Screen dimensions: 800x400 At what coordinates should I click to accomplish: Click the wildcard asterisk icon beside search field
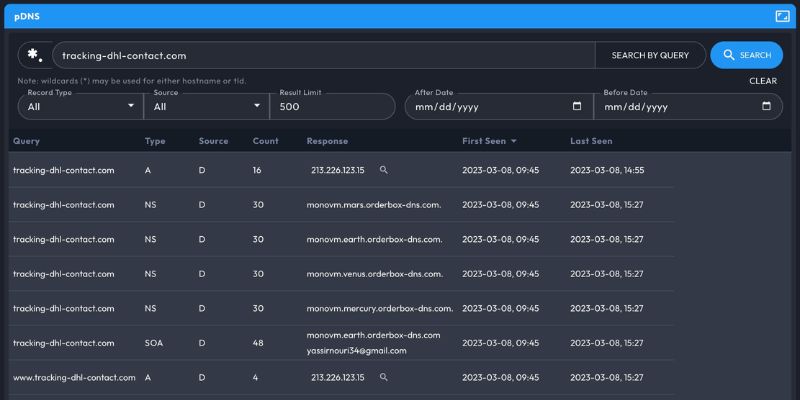pos(35,55)
